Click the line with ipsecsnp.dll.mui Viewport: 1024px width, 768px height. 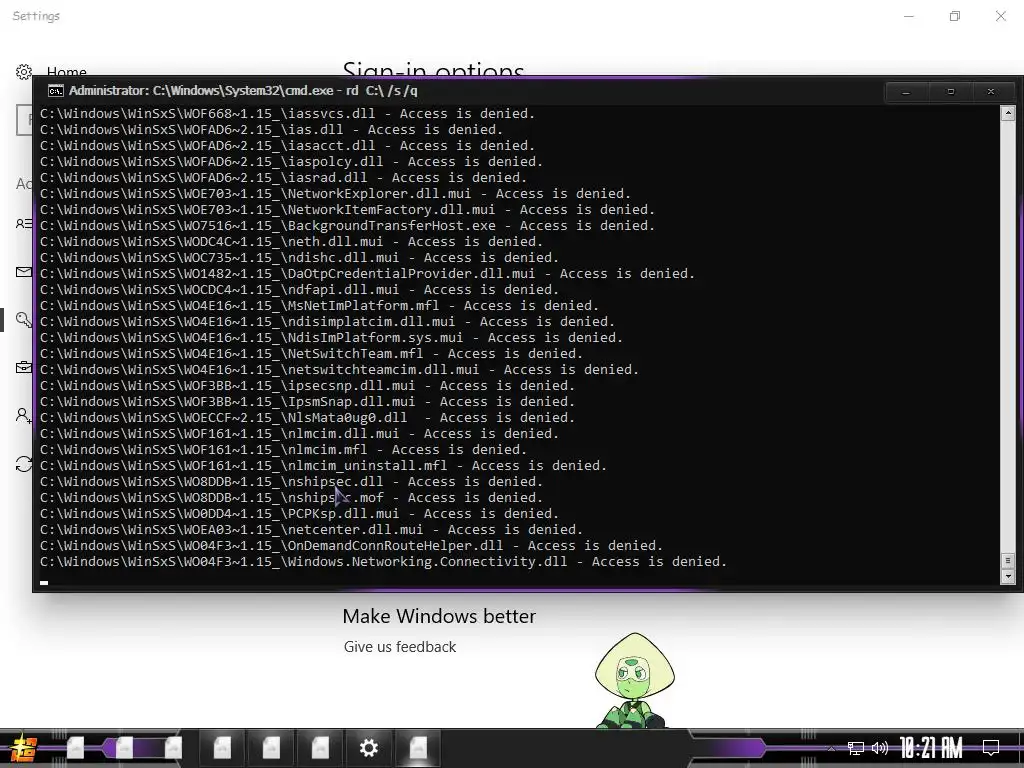(x=308, y=385)
